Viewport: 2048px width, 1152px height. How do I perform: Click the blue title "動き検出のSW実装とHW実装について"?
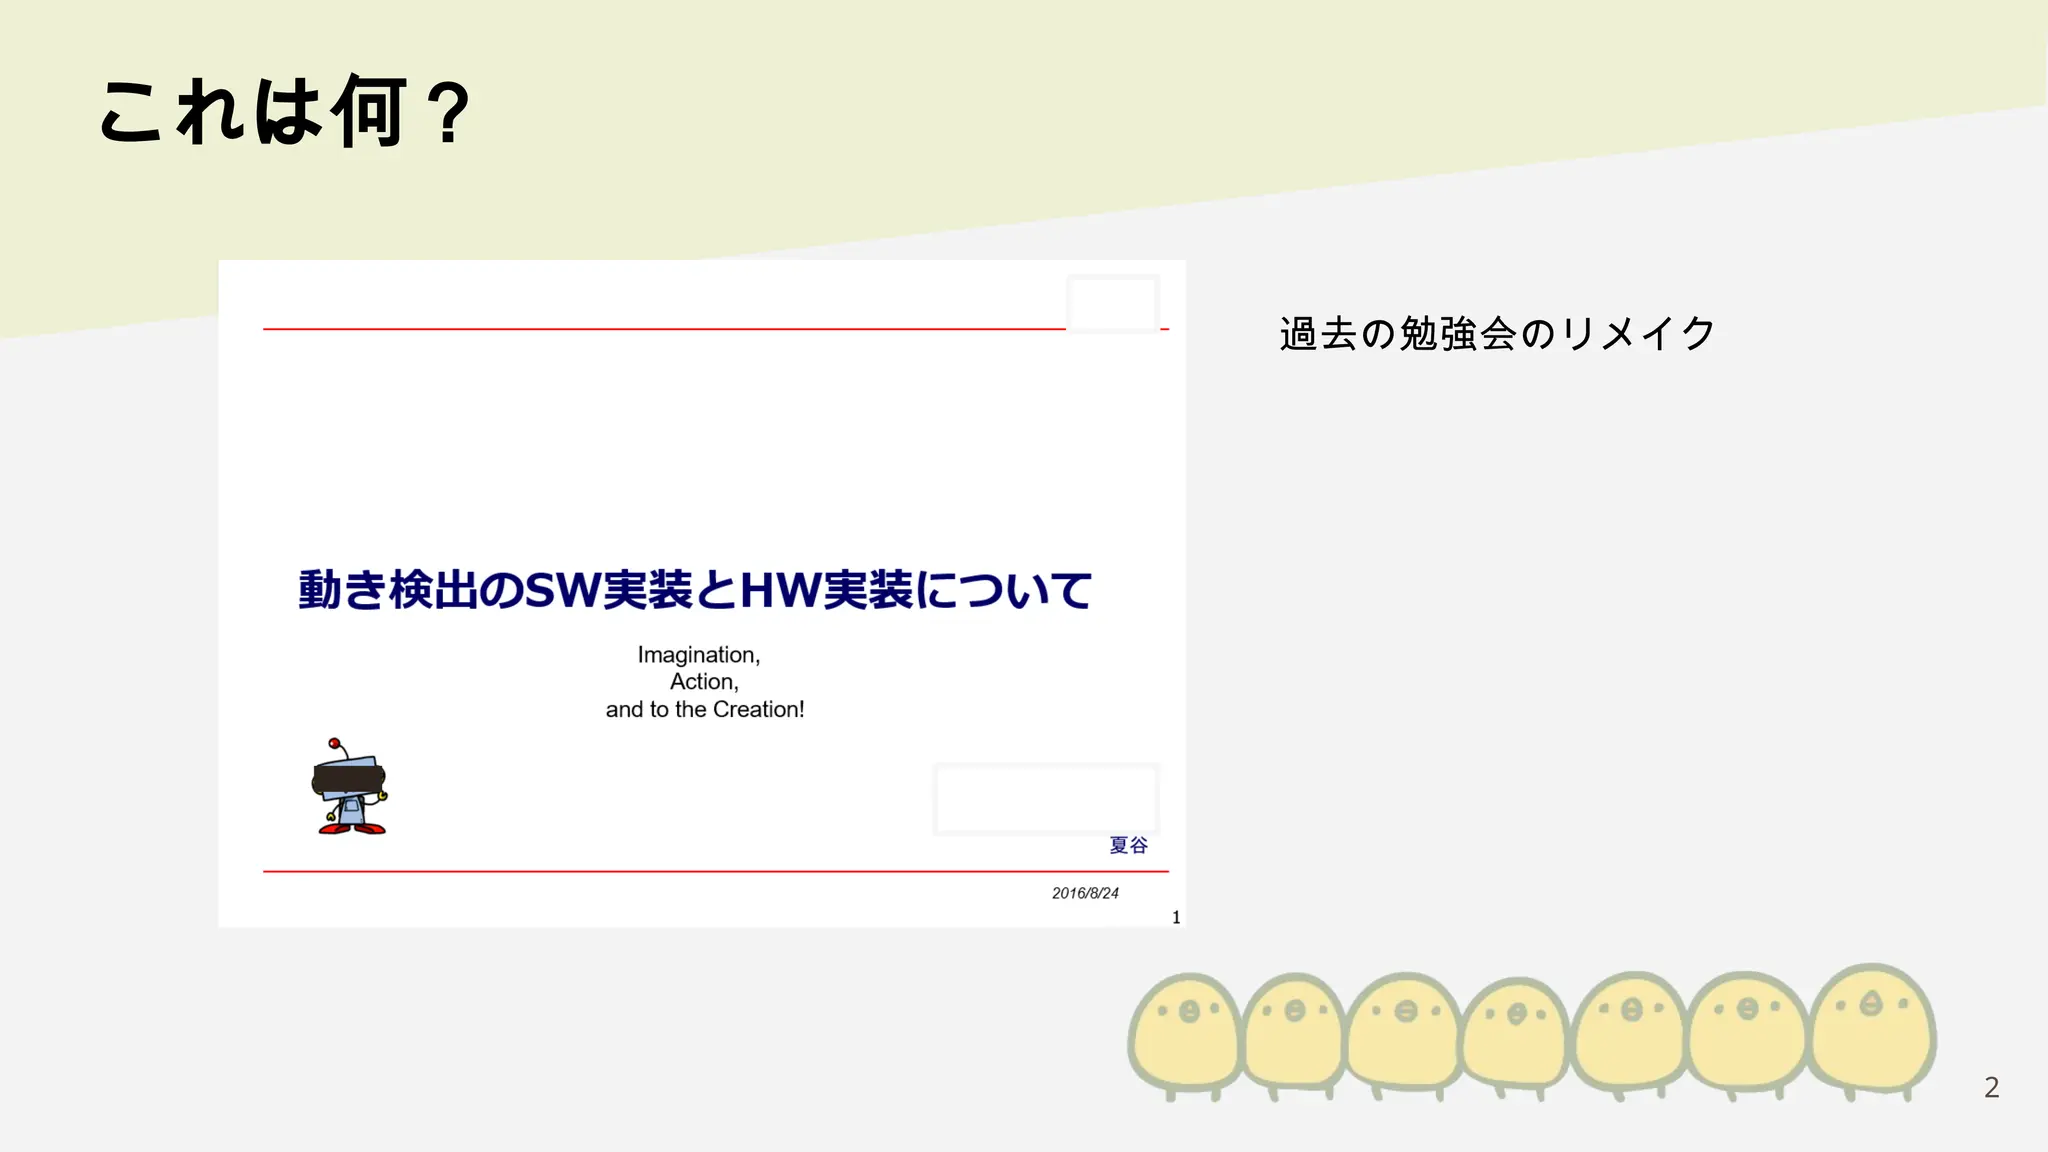tap(695, 590)
